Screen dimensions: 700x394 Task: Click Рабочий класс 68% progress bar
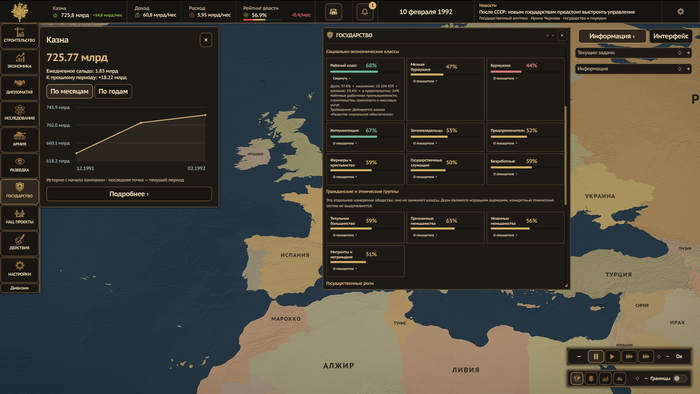coord(365,71)
